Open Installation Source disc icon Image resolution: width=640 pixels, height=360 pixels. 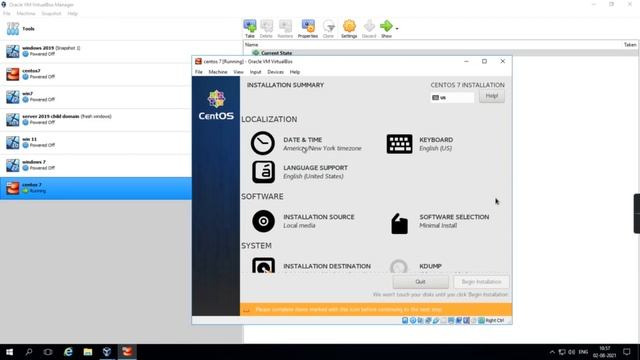263,221
